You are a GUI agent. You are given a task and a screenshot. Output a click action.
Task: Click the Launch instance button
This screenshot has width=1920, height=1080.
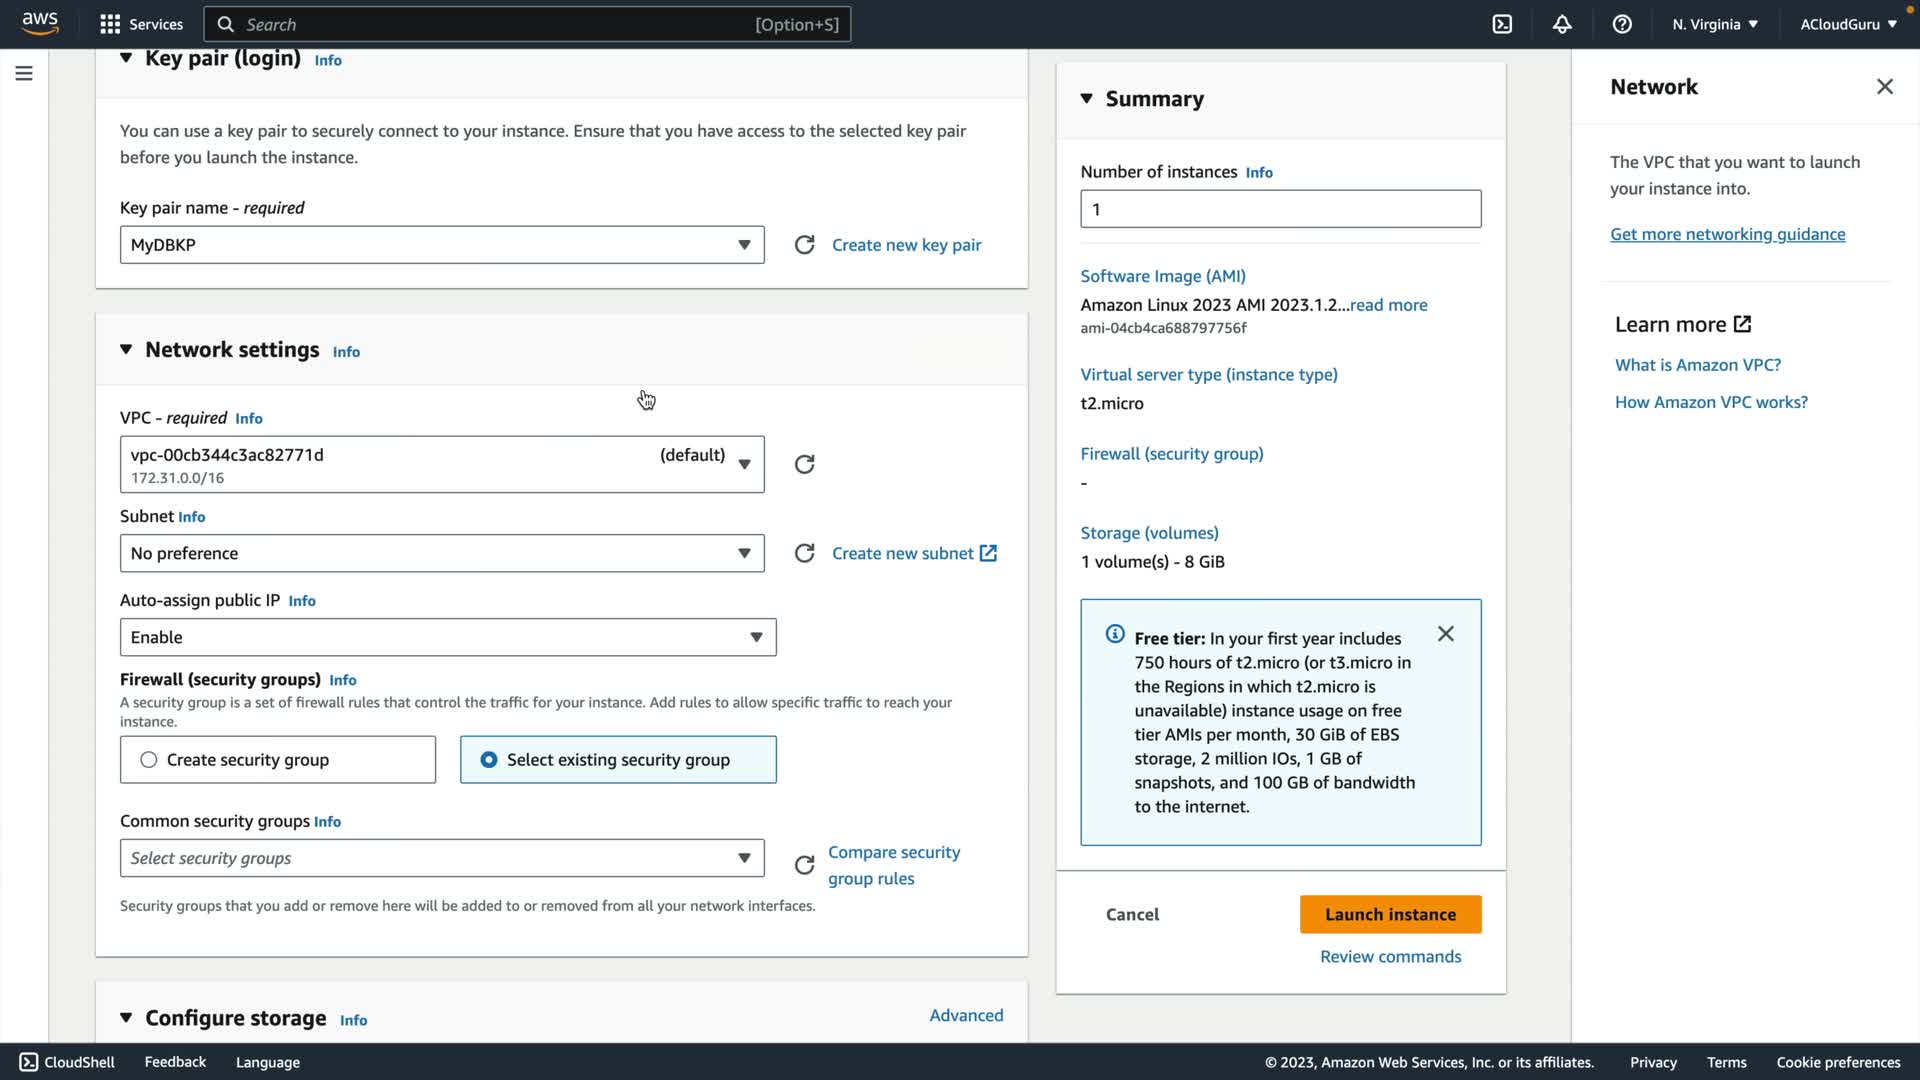pos(1390,914)
